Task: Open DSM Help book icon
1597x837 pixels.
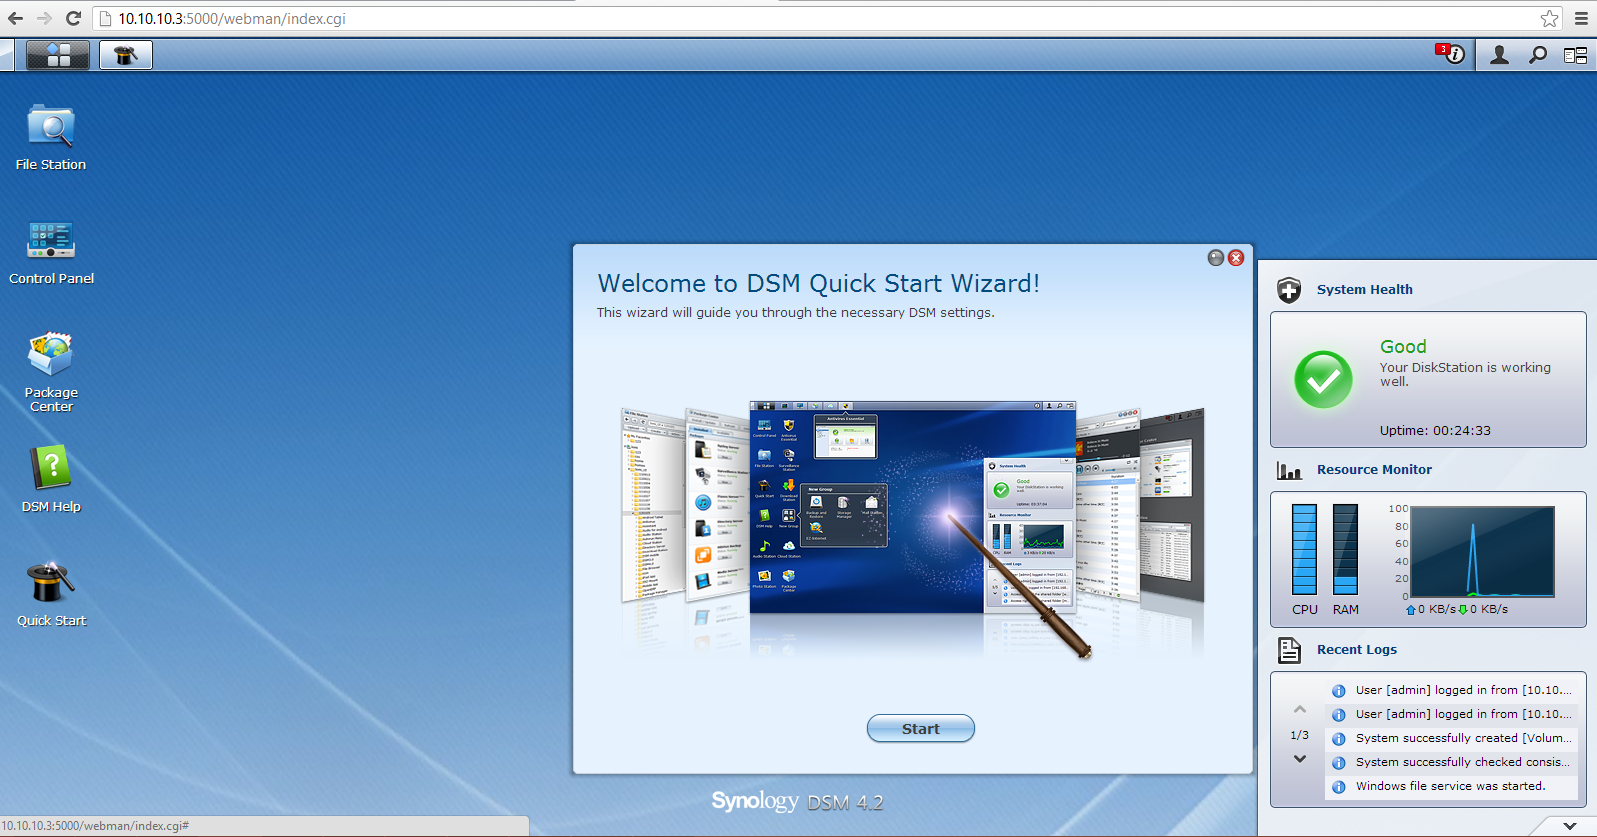Action: [x=50, y=469]
